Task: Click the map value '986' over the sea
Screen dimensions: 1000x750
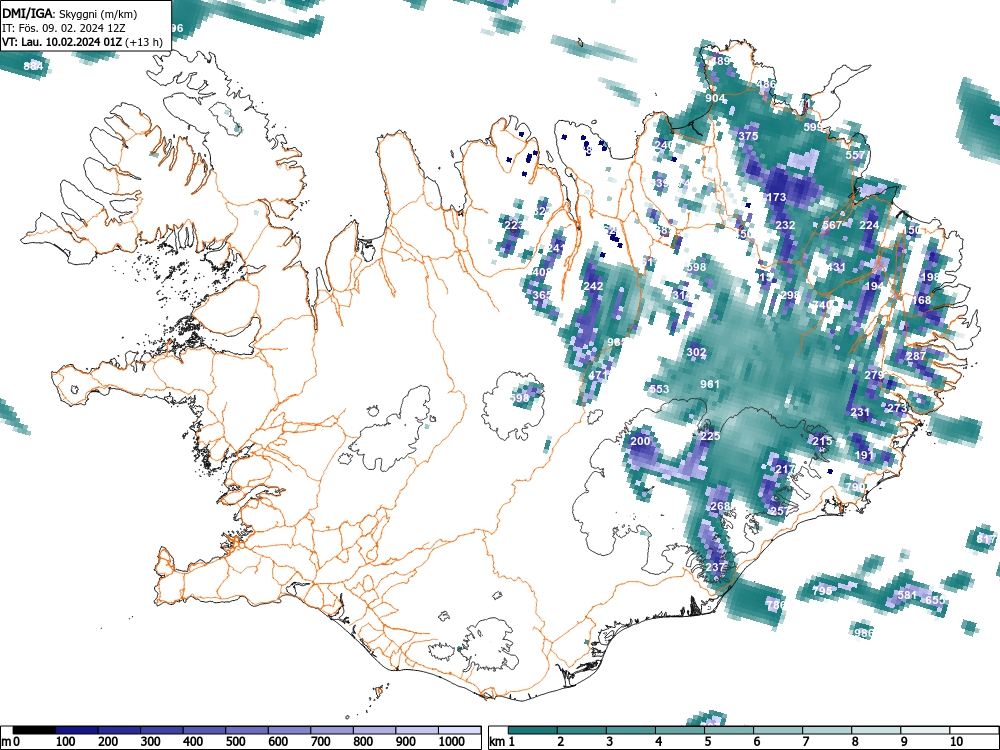Action: pyautogui.click(x=864, y=633)
